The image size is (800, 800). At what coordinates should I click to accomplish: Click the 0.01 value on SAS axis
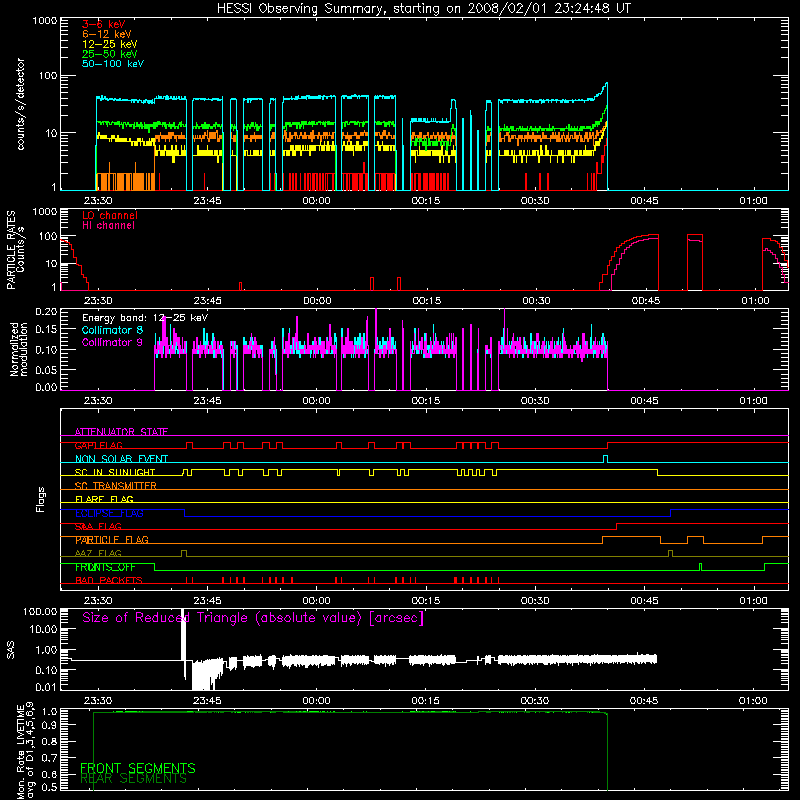(46, 687)
